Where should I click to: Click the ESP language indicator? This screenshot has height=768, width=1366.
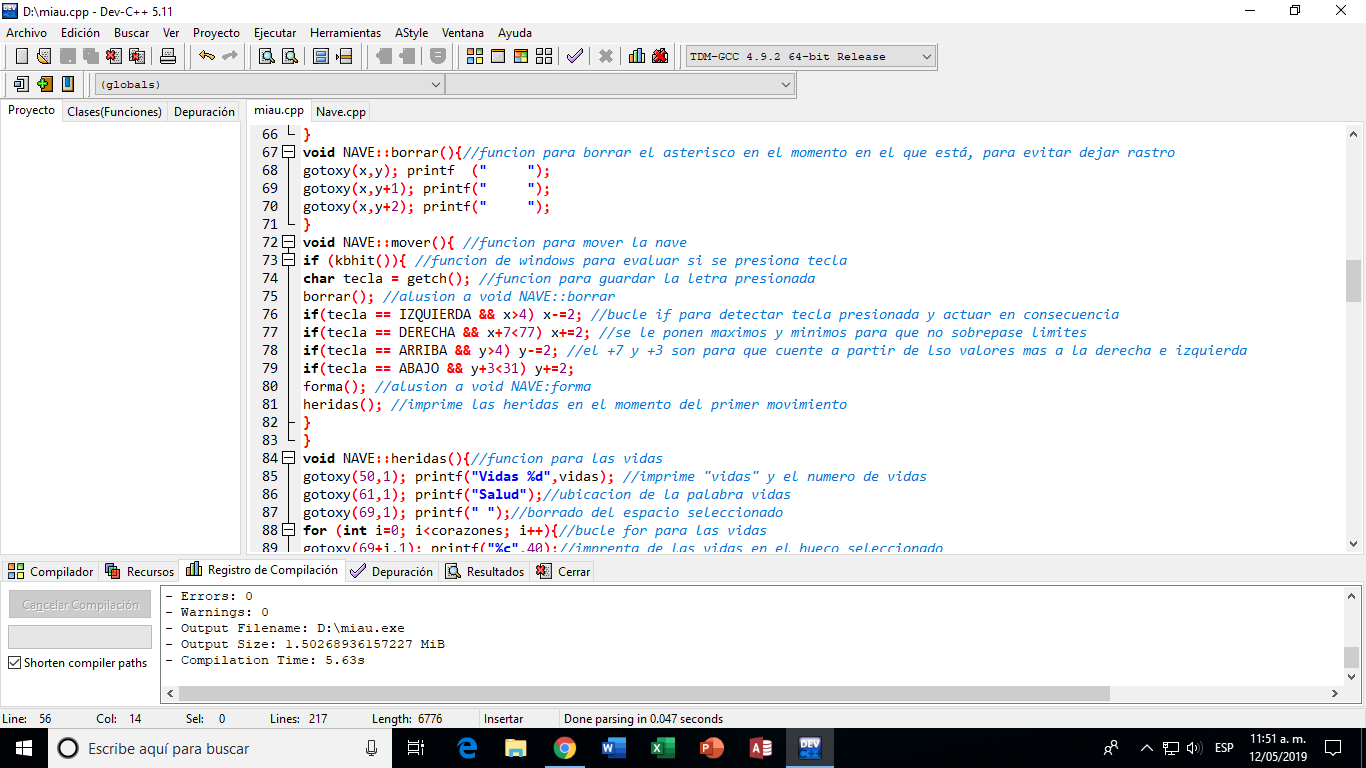[1224, 748]
